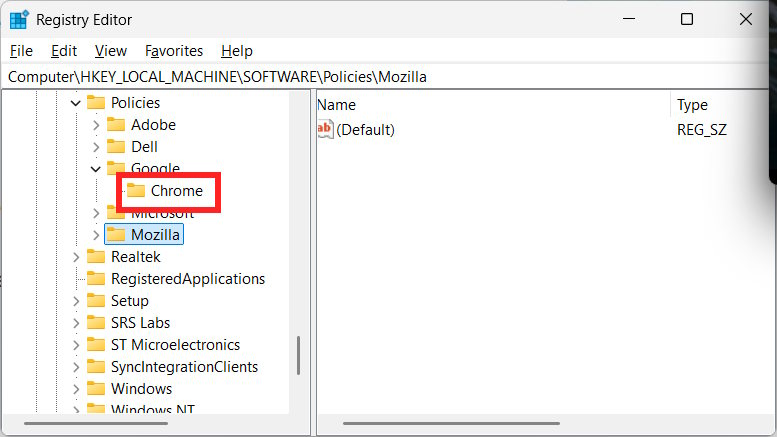The height and width of the screenshot is (437, 777).
Task: Click the Realtek folder icon
Action: tap(96, 257)
